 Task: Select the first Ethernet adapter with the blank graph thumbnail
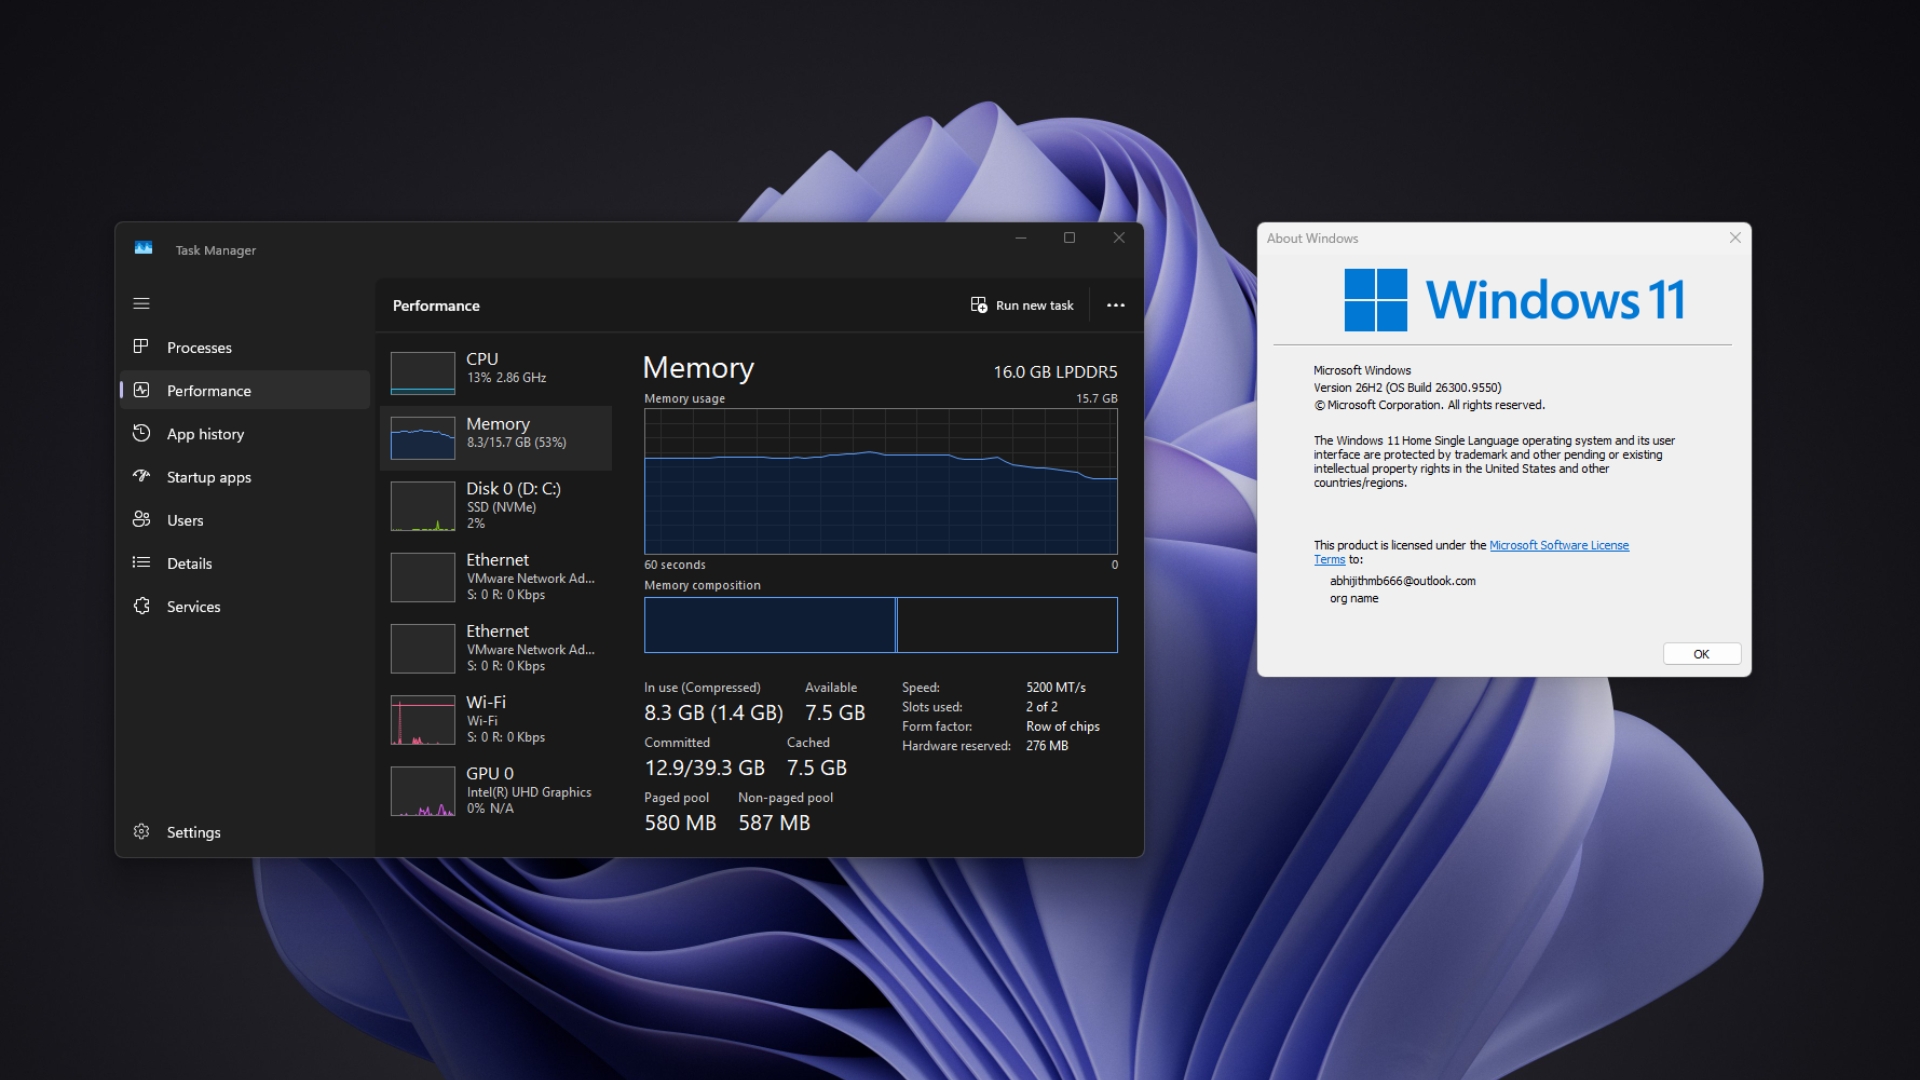[x=422, y=577]
